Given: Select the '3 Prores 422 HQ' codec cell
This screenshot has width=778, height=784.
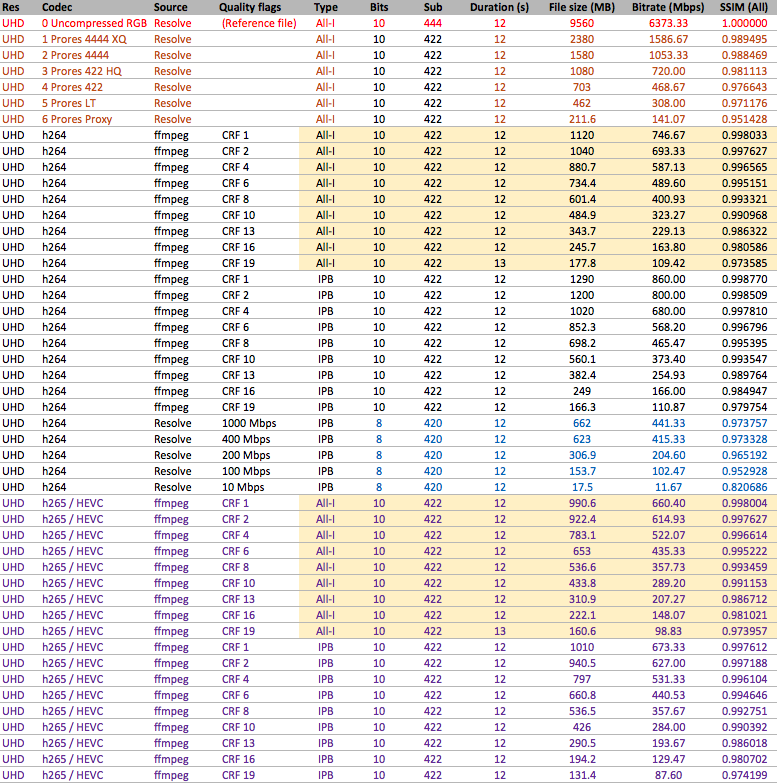Looking at the screenshot, I should [x=82, y=72].
